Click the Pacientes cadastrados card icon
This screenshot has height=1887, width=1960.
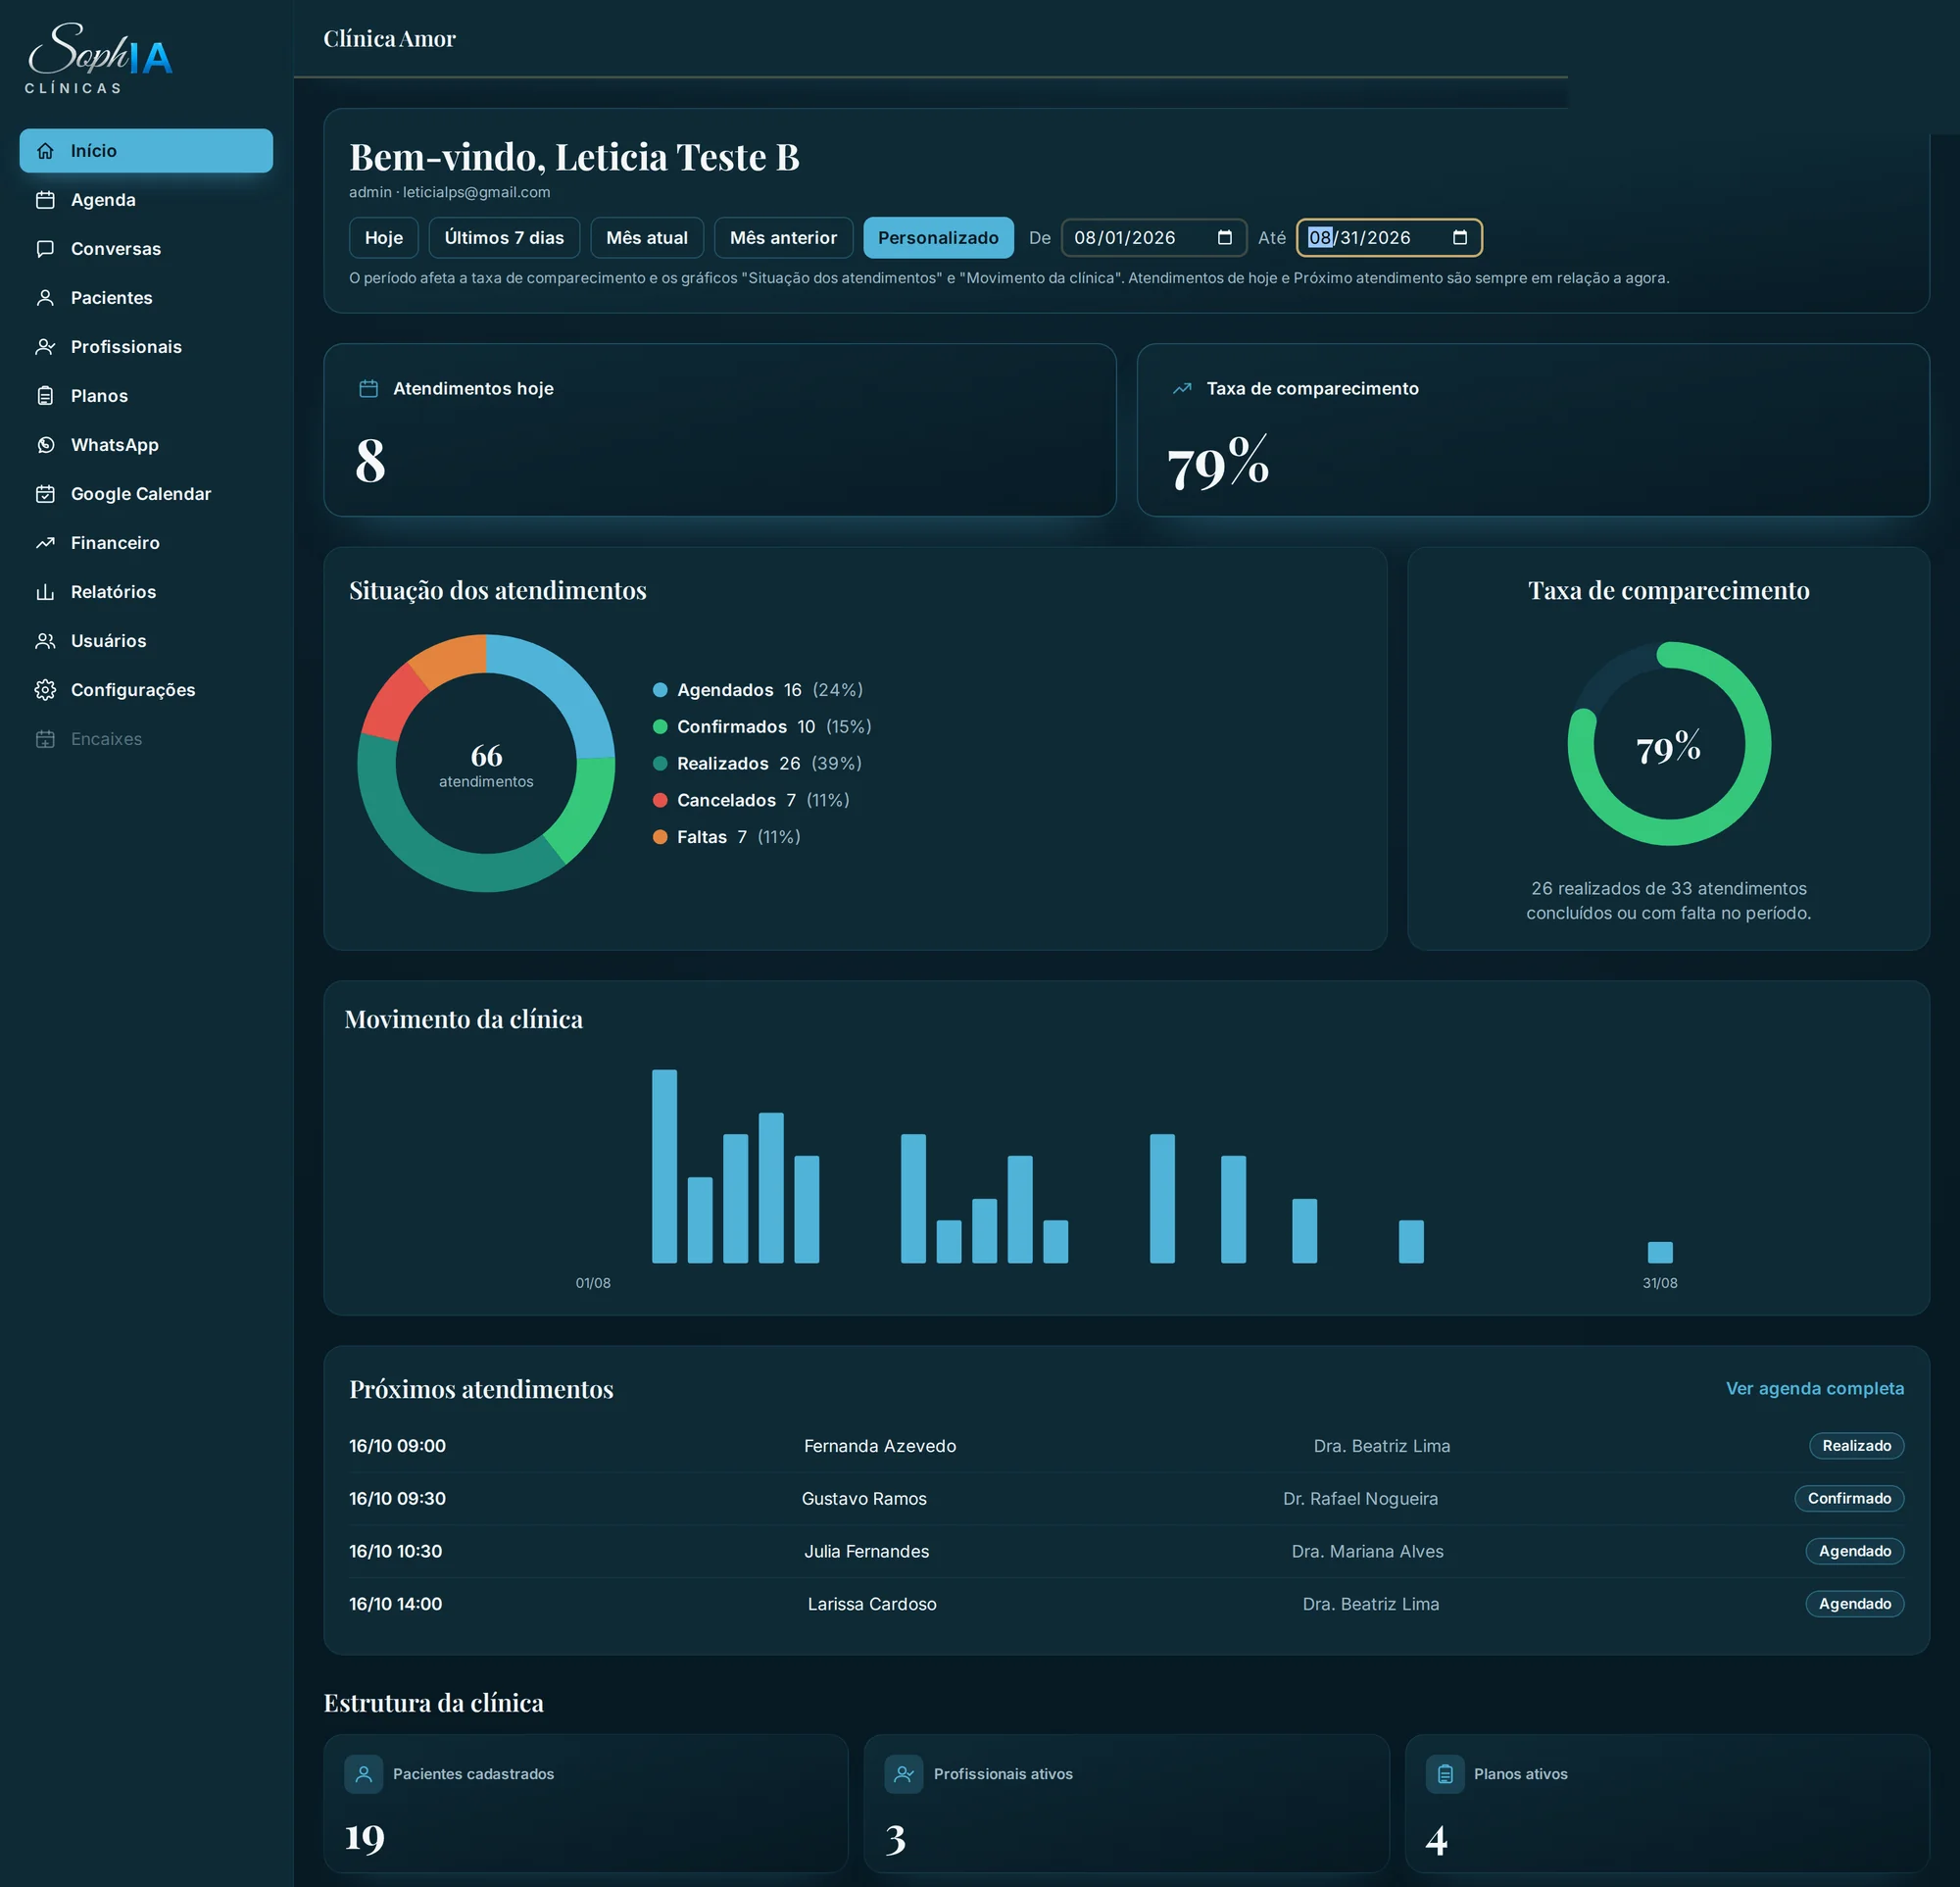click(x=364, y=1774)
